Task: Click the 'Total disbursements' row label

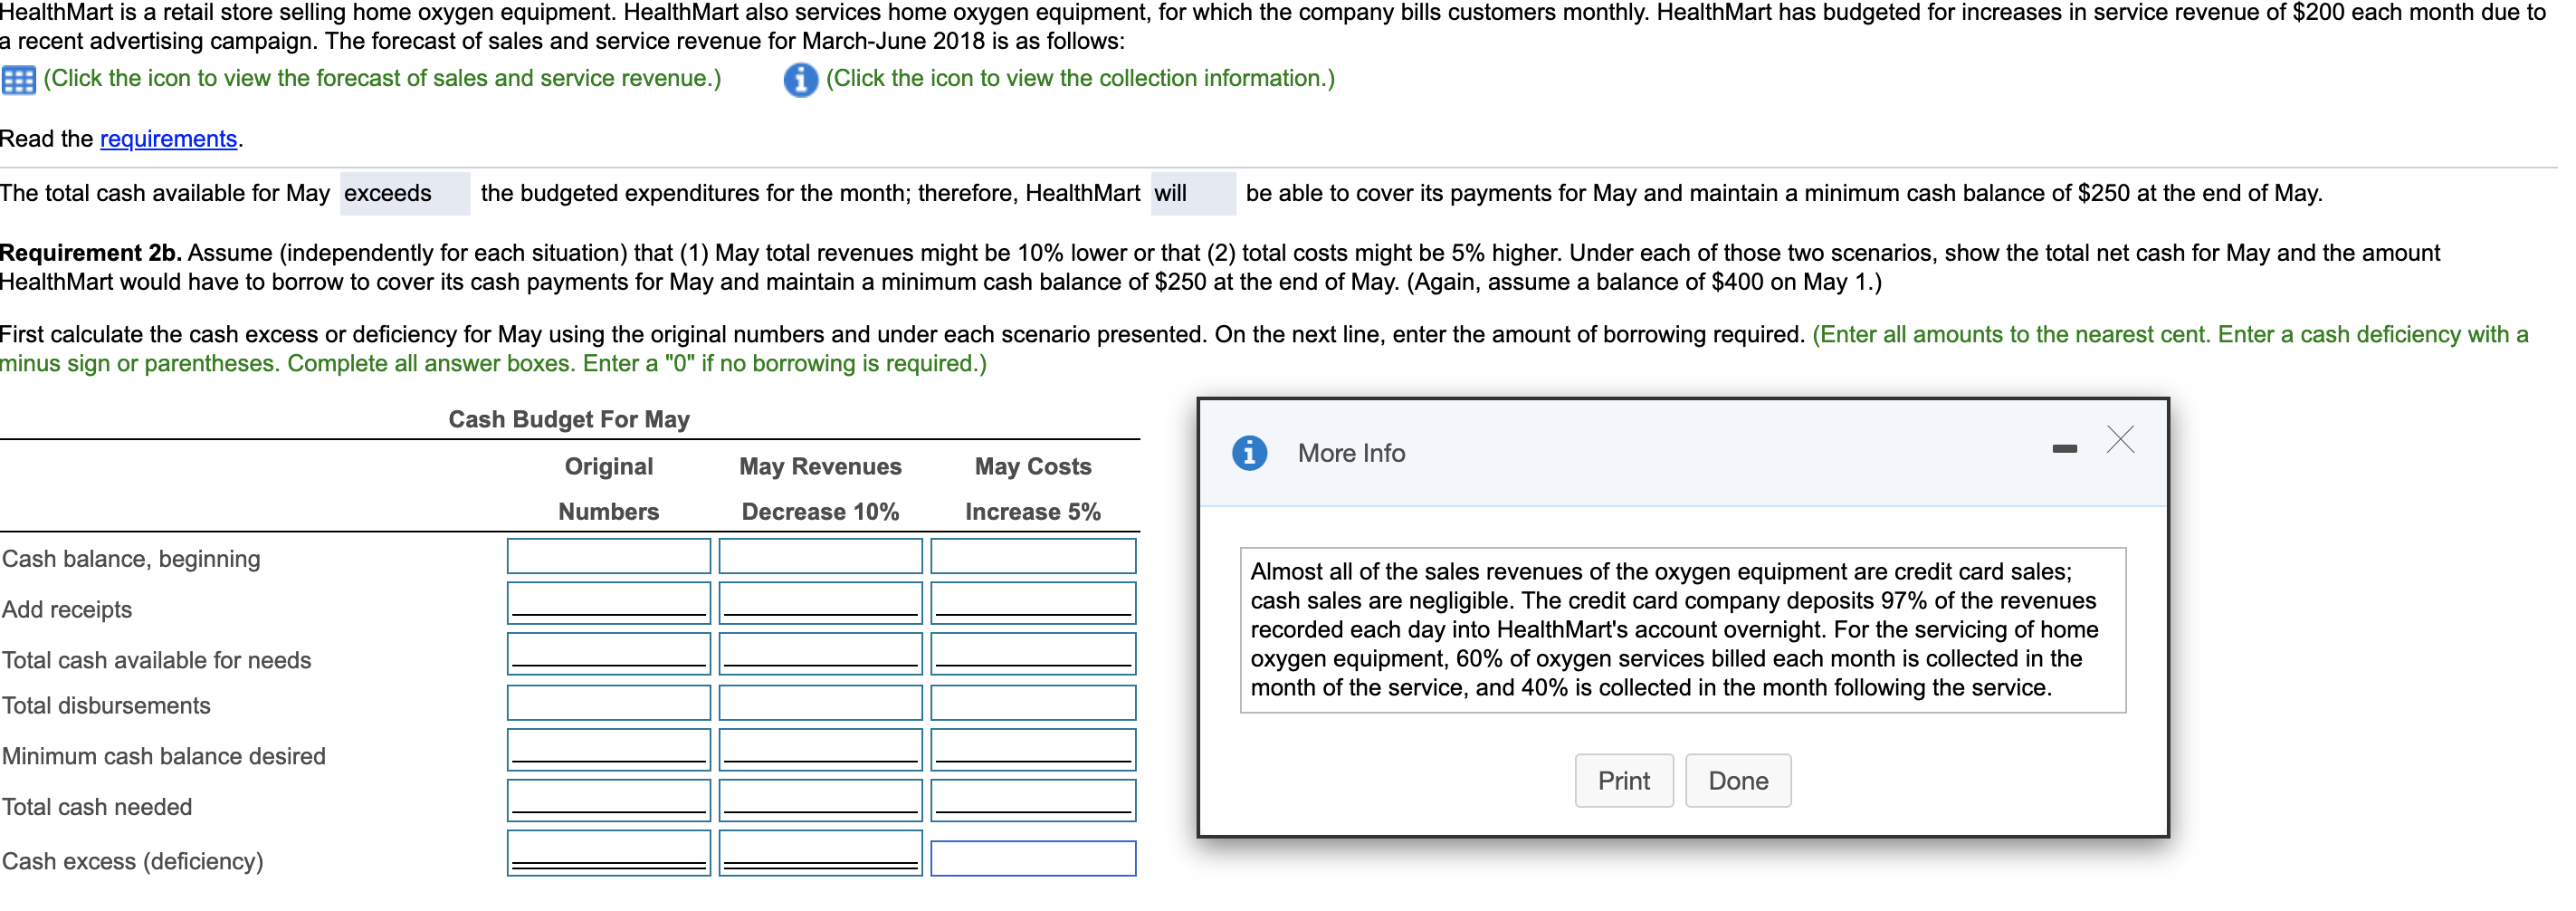Action: click(x=106, y=706)
